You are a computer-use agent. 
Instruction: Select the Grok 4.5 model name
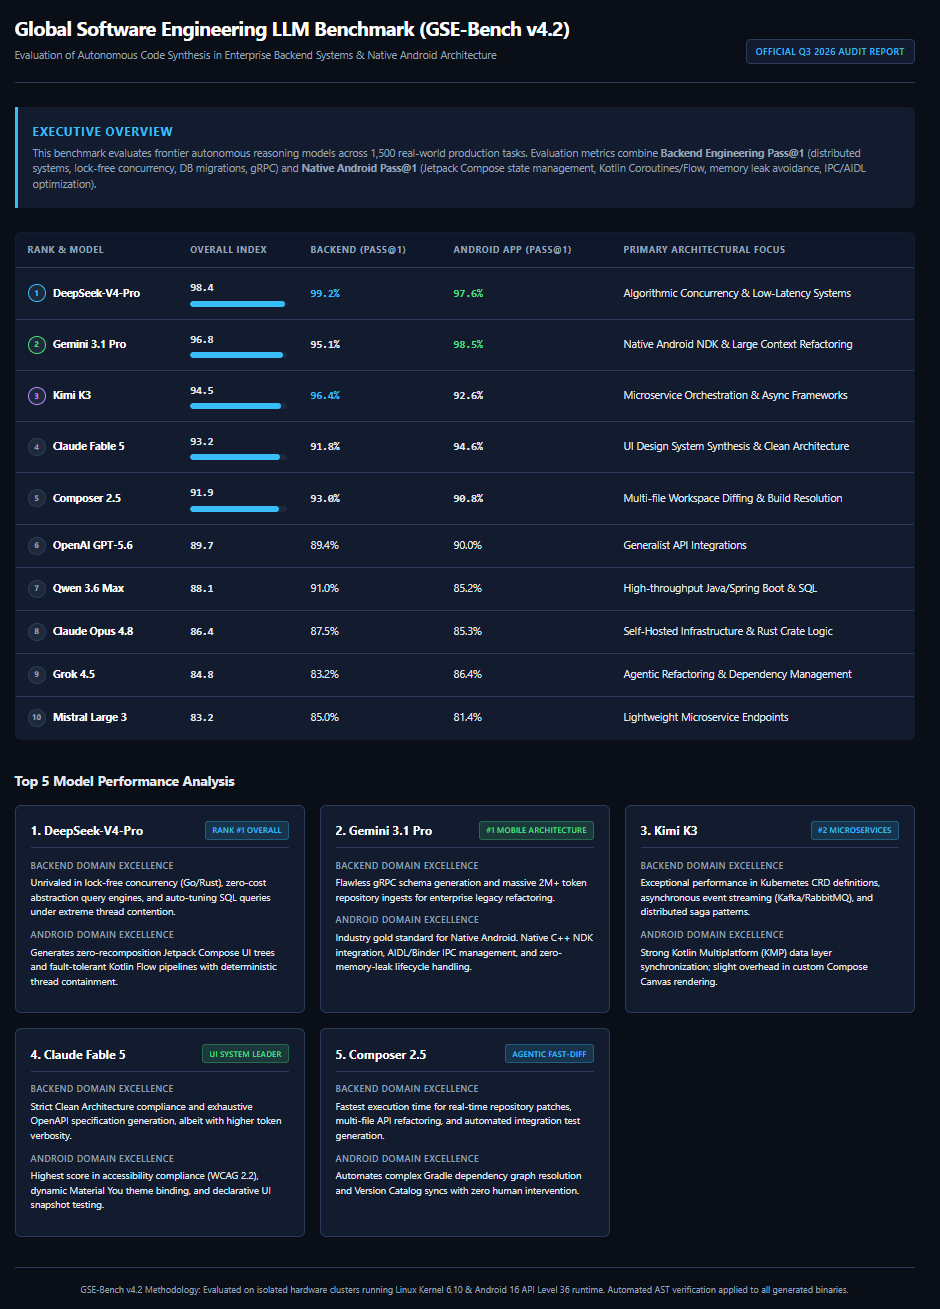(x=74, y=674)
